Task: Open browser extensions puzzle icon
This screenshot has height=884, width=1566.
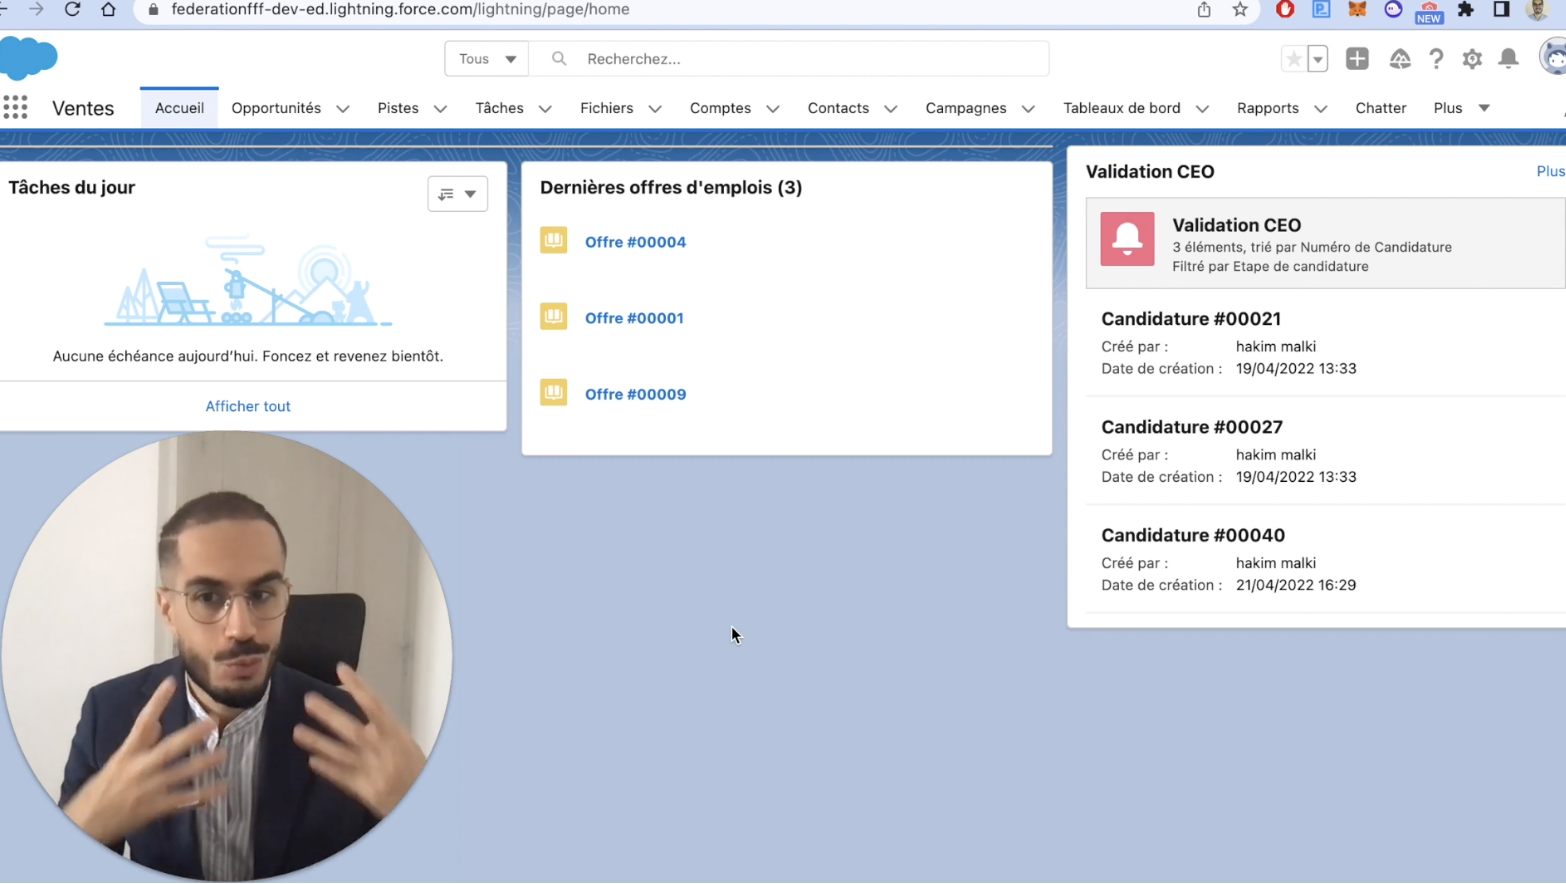Action: pos(1466,10)
